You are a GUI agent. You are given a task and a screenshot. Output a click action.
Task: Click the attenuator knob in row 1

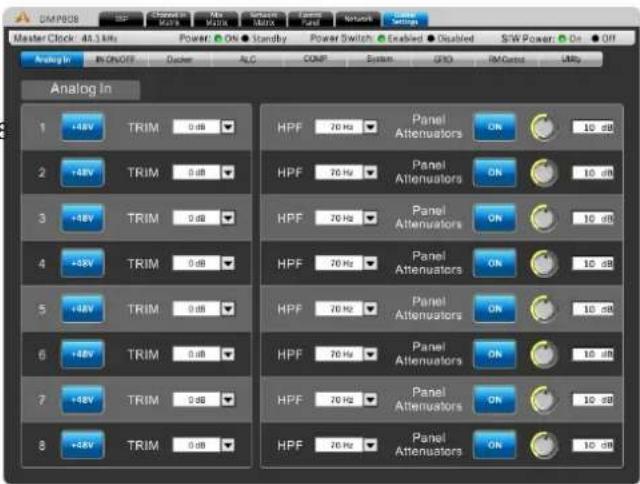point(544,127)
